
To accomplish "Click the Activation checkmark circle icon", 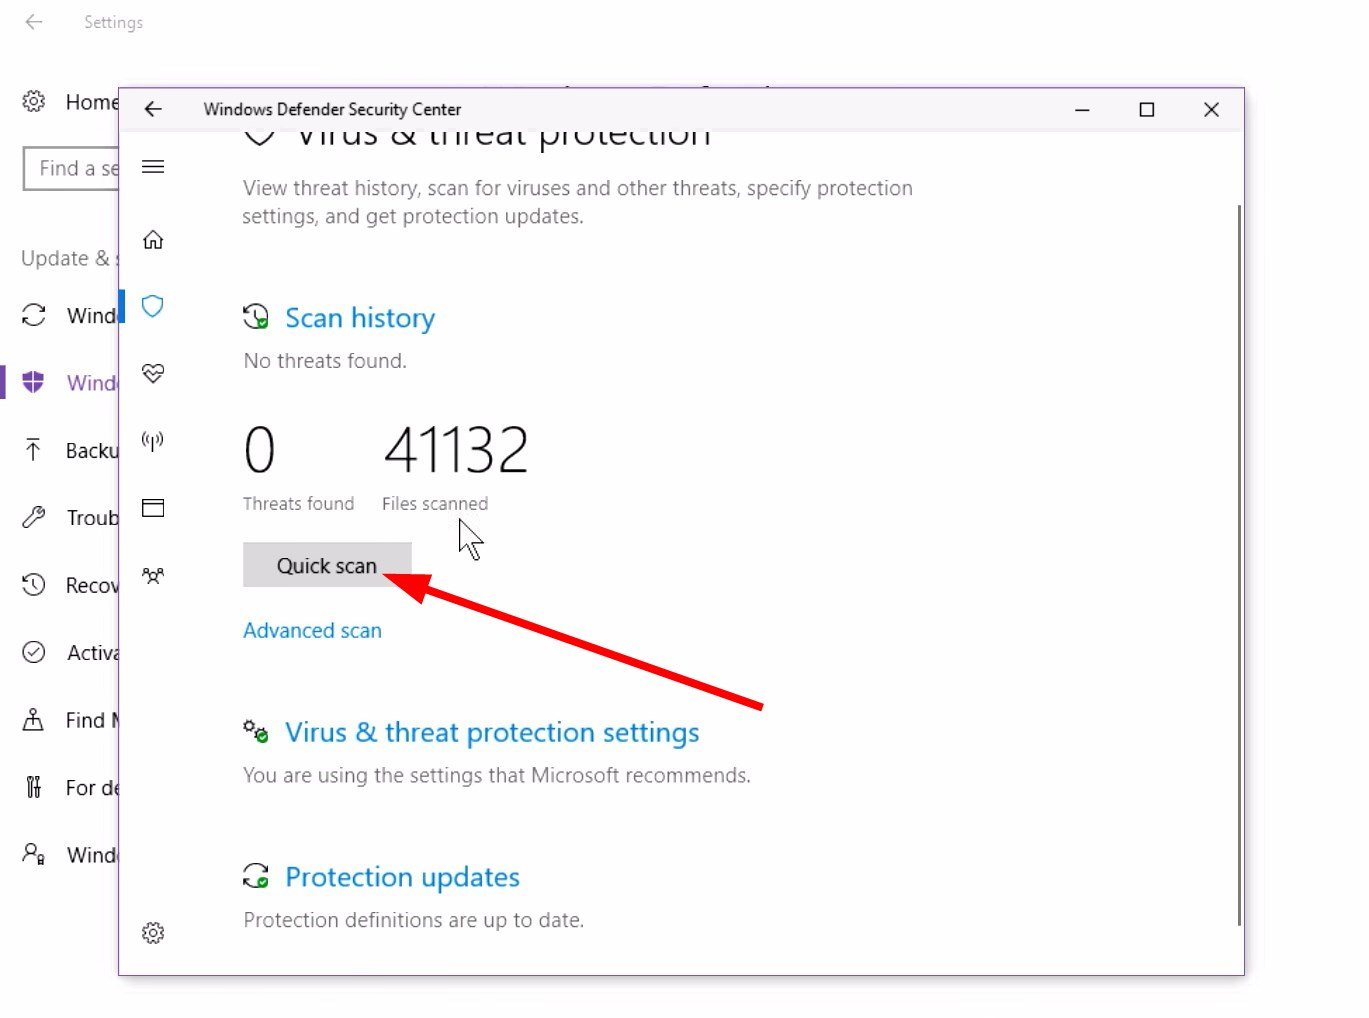I will 34,652.
